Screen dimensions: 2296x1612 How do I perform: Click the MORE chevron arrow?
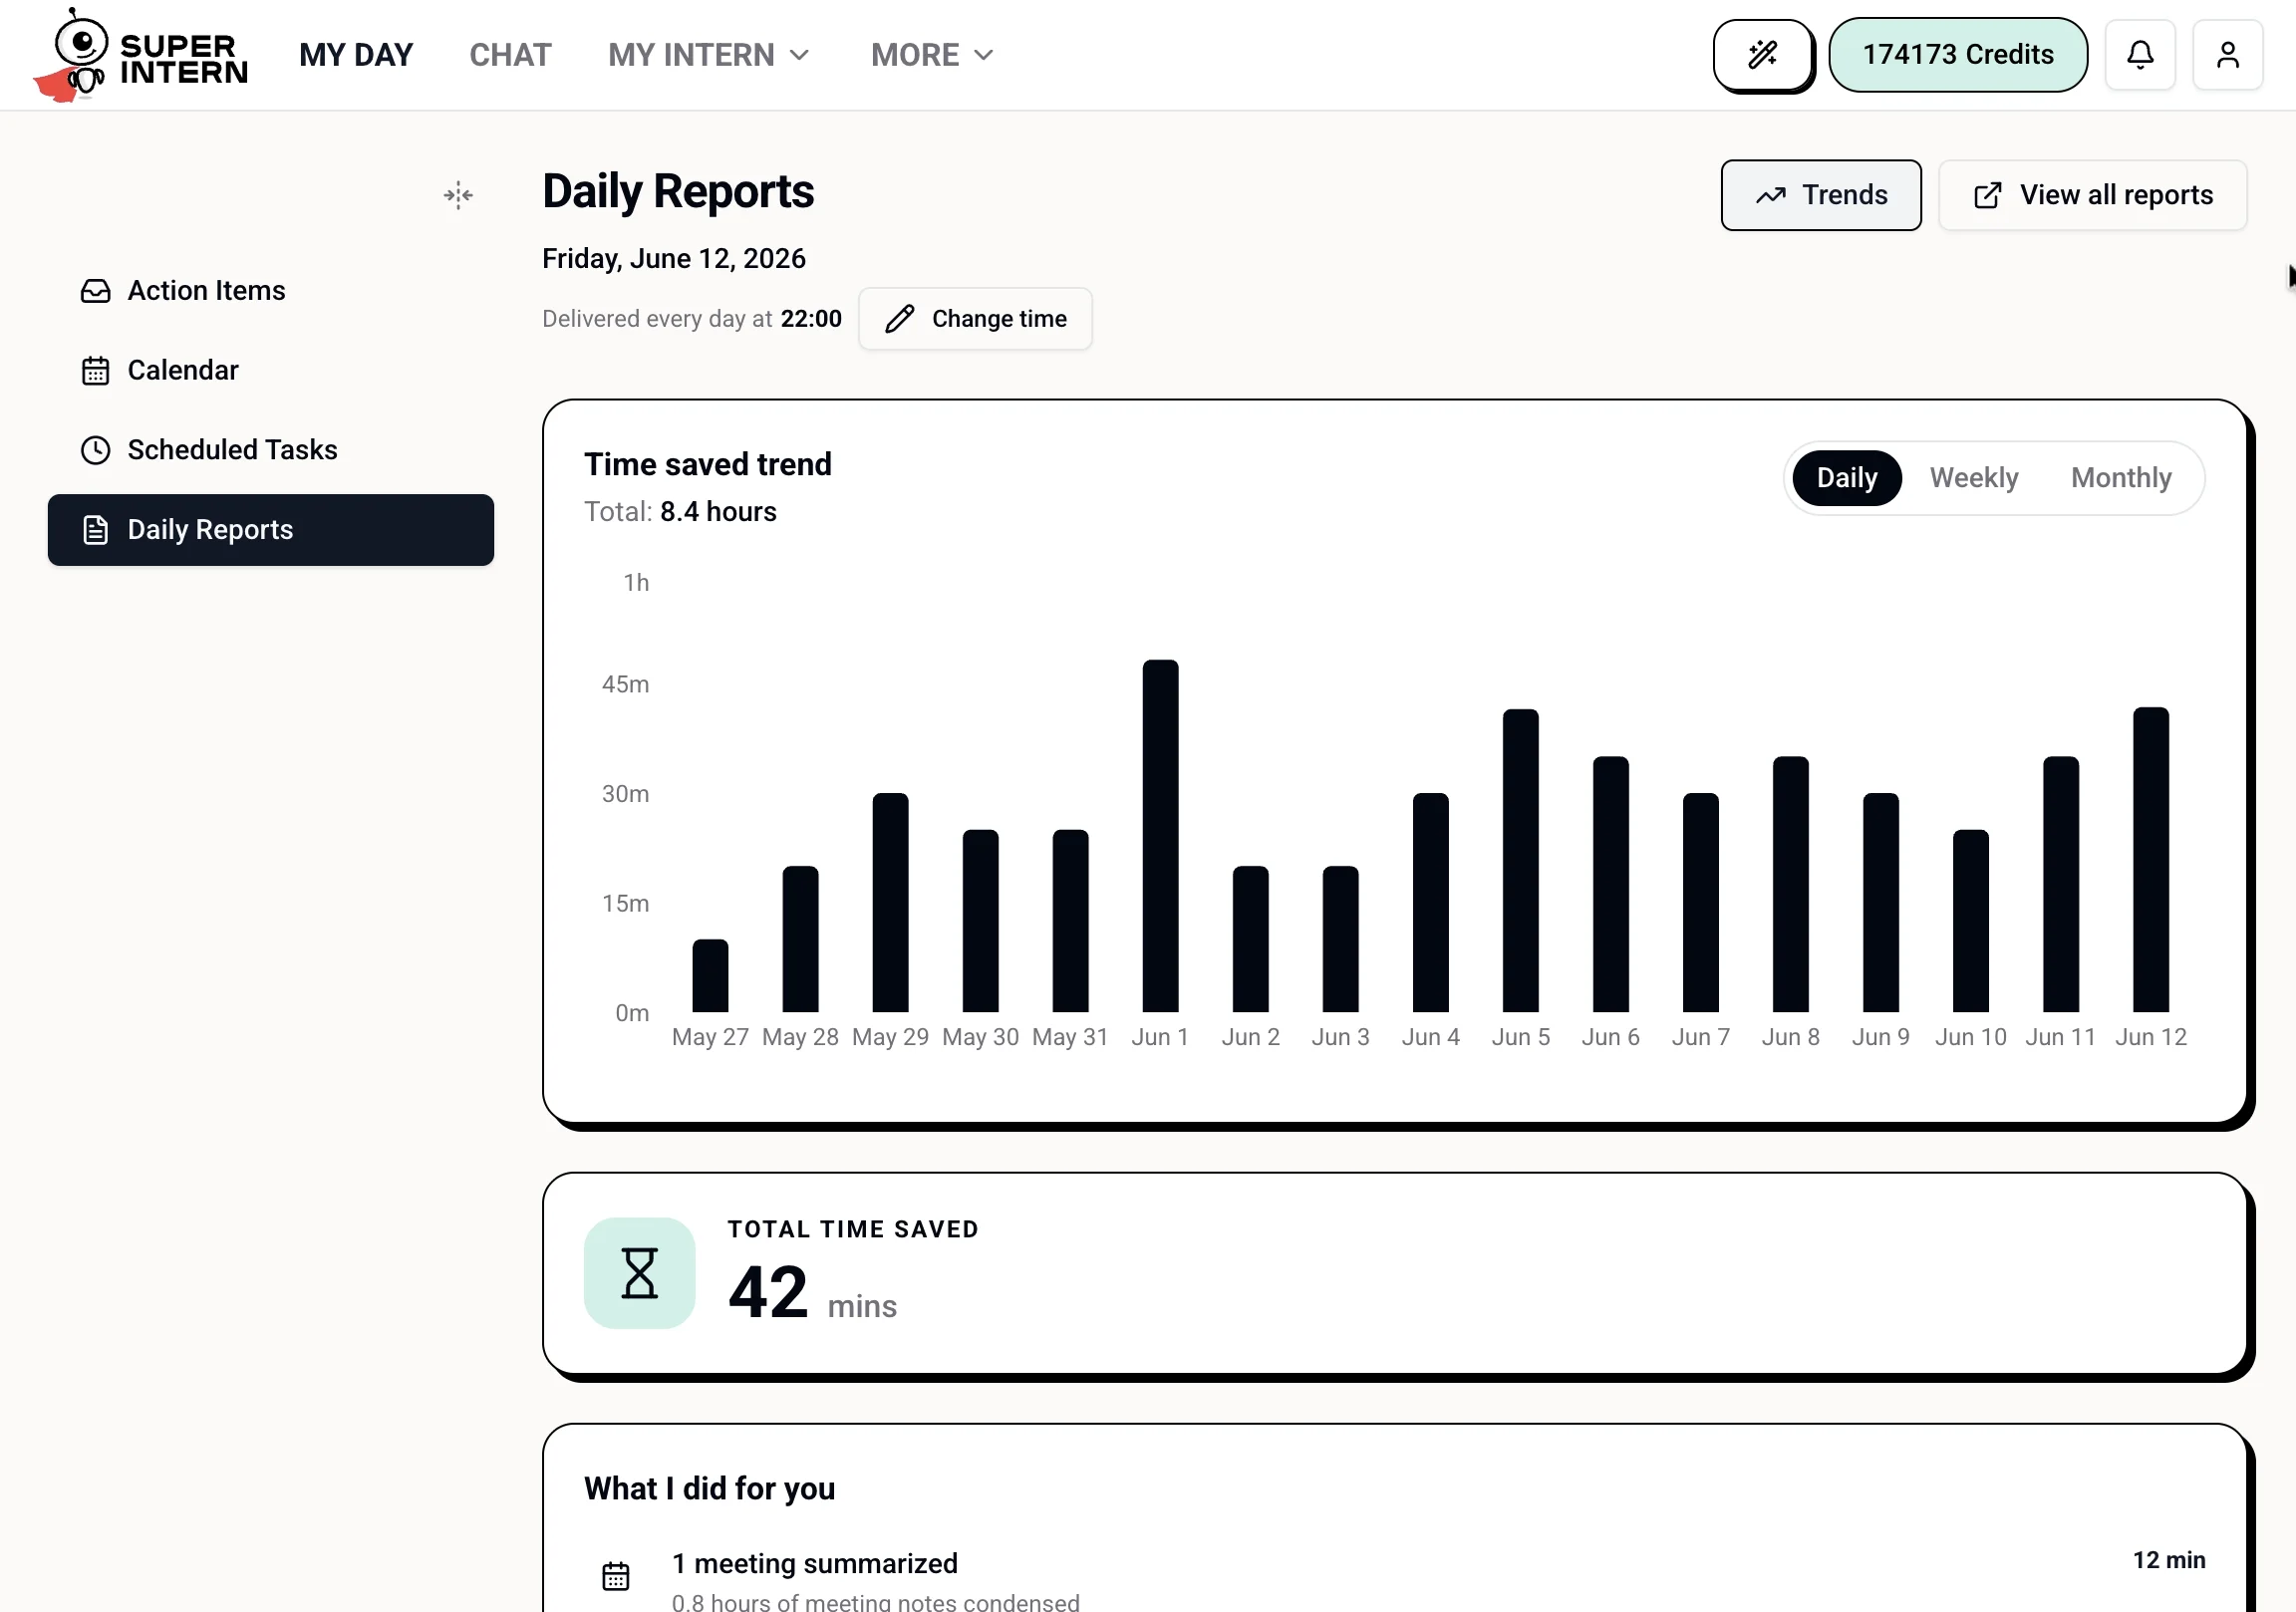984,55
